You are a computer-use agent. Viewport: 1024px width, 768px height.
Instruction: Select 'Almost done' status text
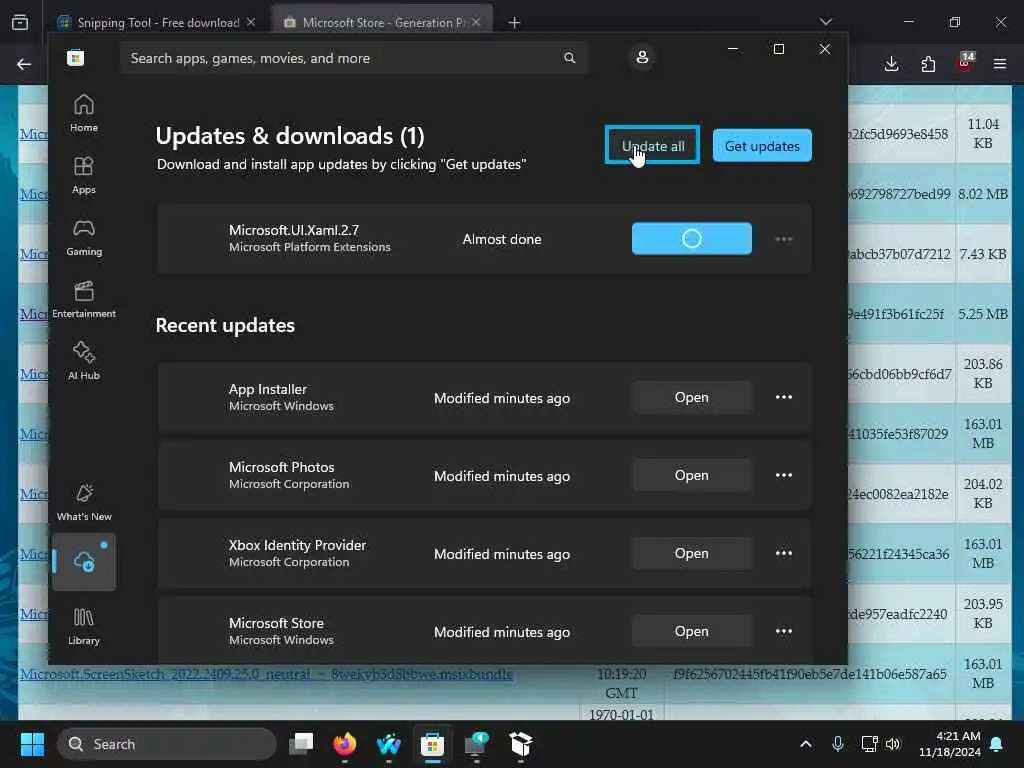point(502,239)
